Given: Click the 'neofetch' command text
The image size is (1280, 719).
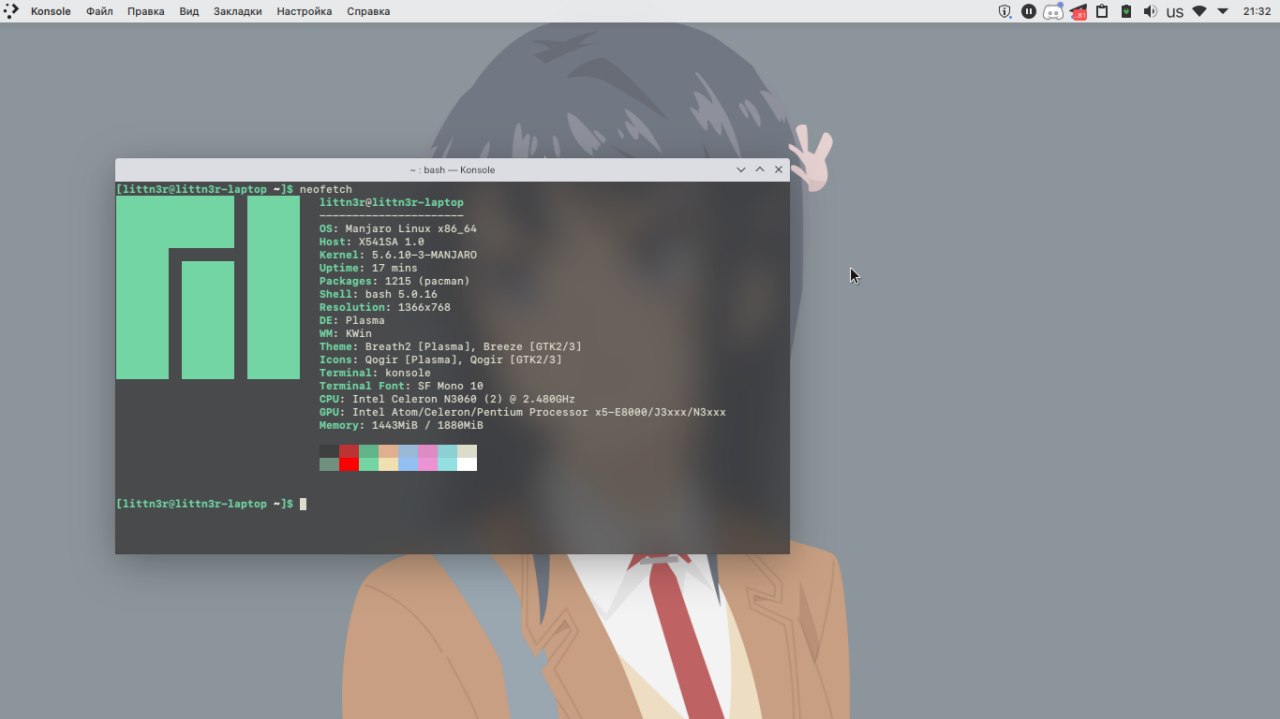Looking at the screenshot, I should click(326, 190).
